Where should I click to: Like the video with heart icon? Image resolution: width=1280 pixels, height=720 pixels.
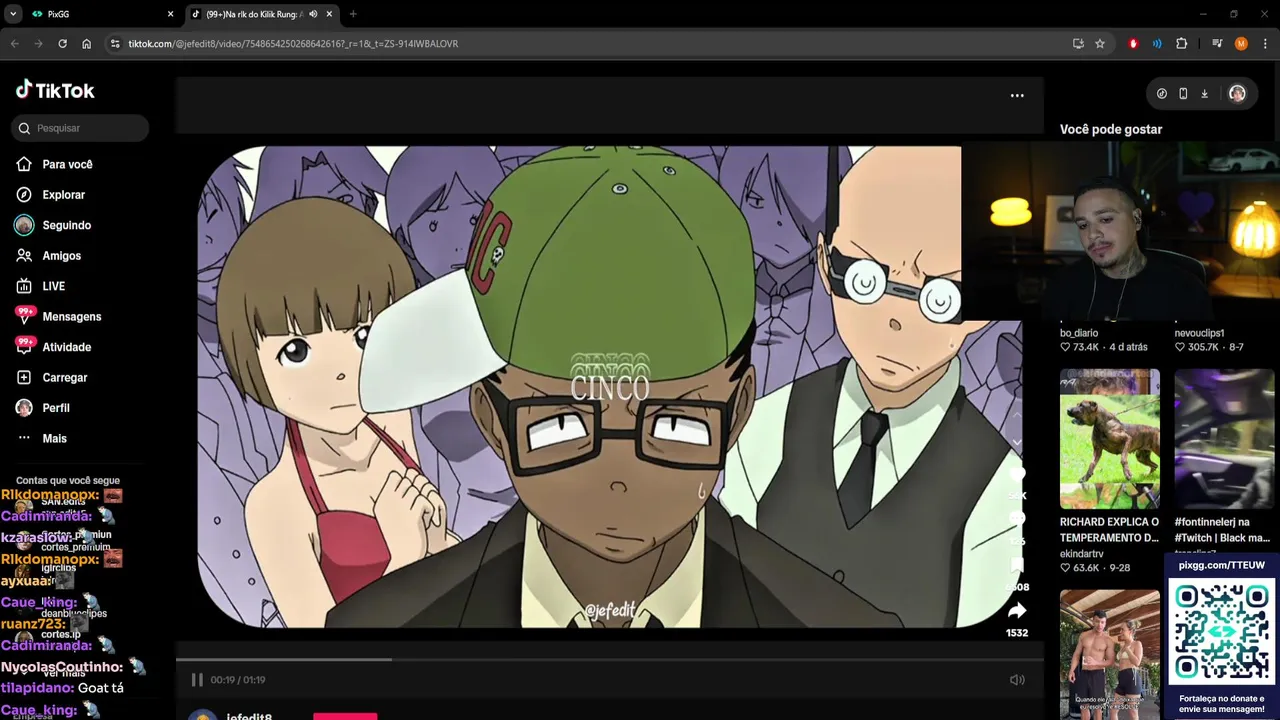click(x=1017, y=477)
